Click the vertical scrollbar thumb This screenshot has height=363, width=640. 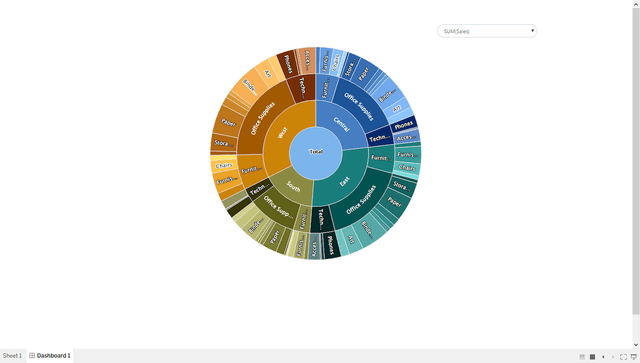pyautogui.click(x=636, y=160)
